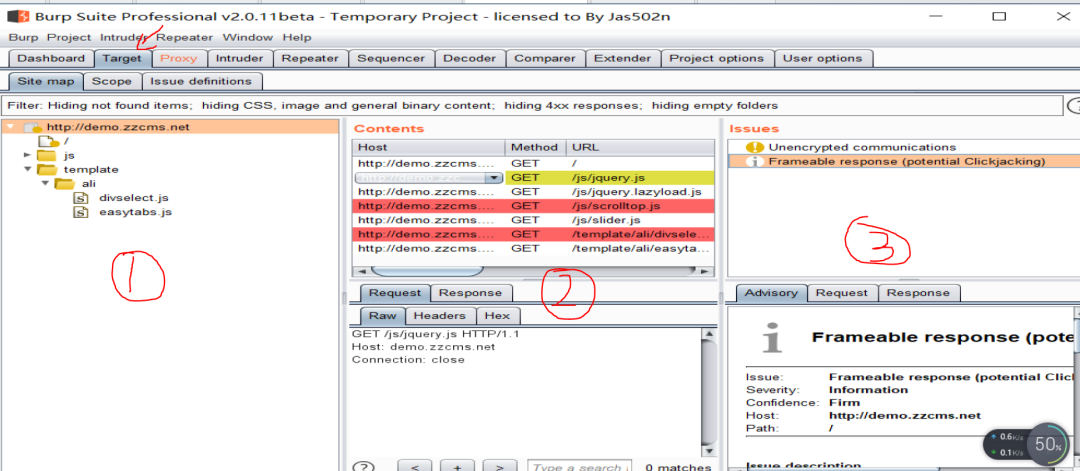The width and height of the screenshot is (1080, 471).
Task: Collapse the template folder node
Action: 28,169
